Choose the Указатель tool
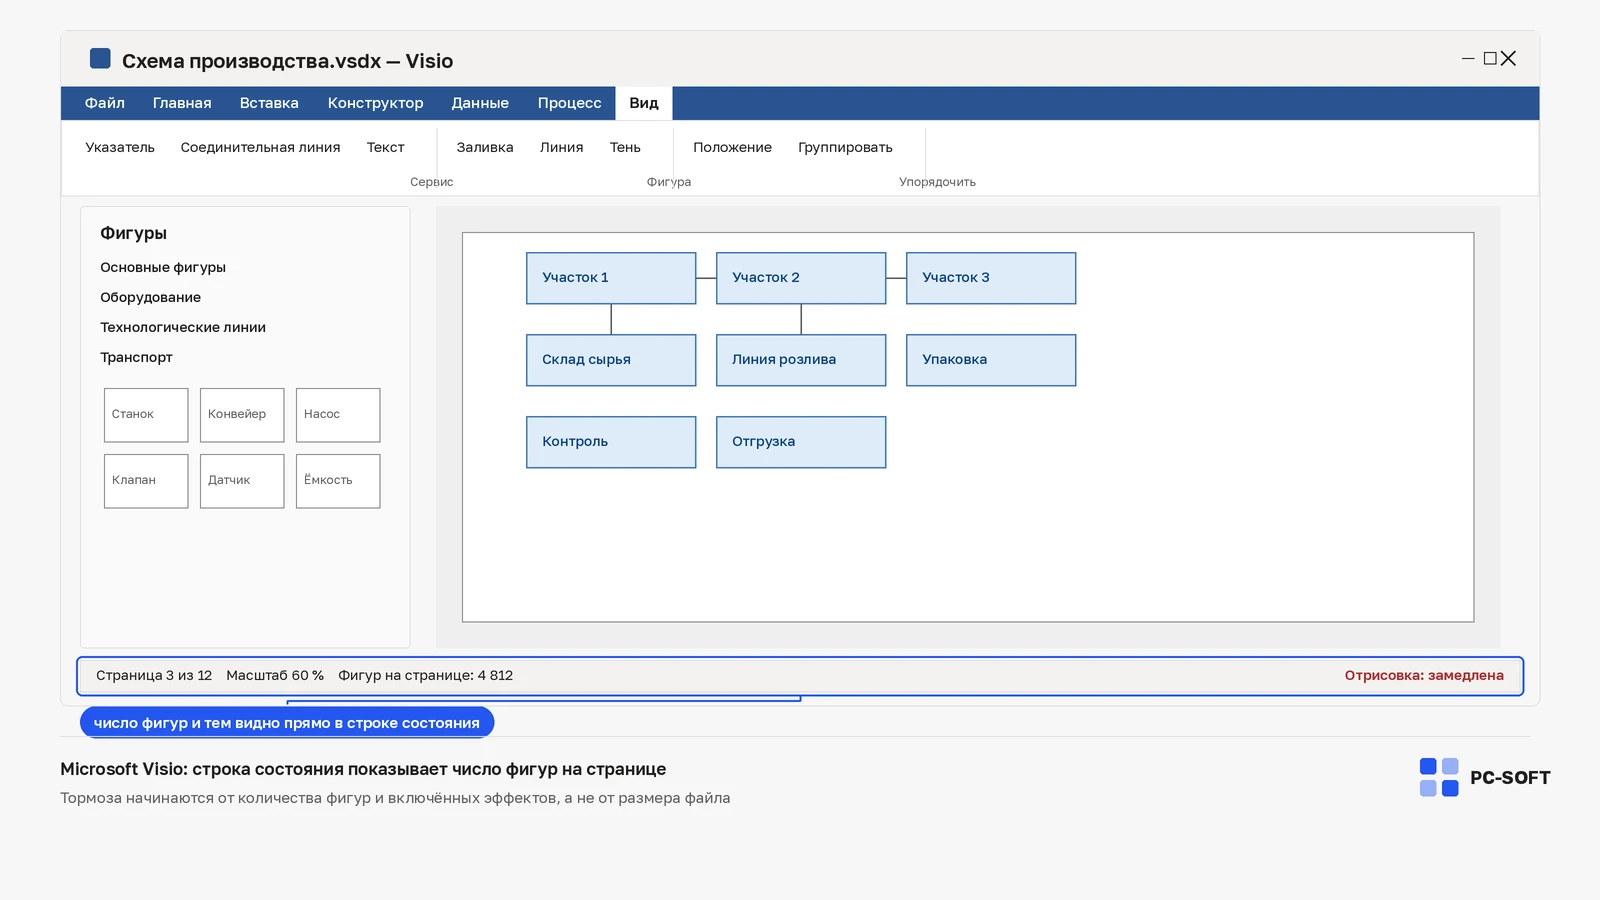This screenshot has height=900, width=1600. pos(120,147)
